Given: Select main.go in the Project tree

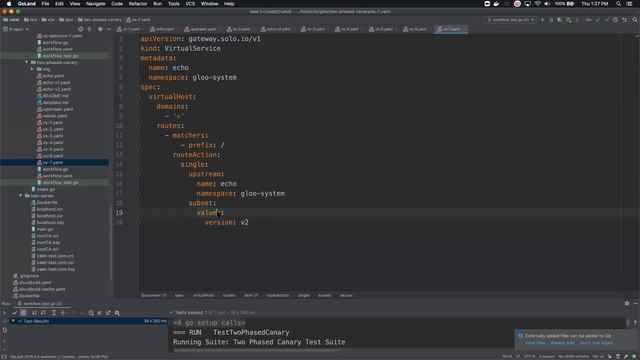Looking at the screenshot, I should tap(44, 229).
